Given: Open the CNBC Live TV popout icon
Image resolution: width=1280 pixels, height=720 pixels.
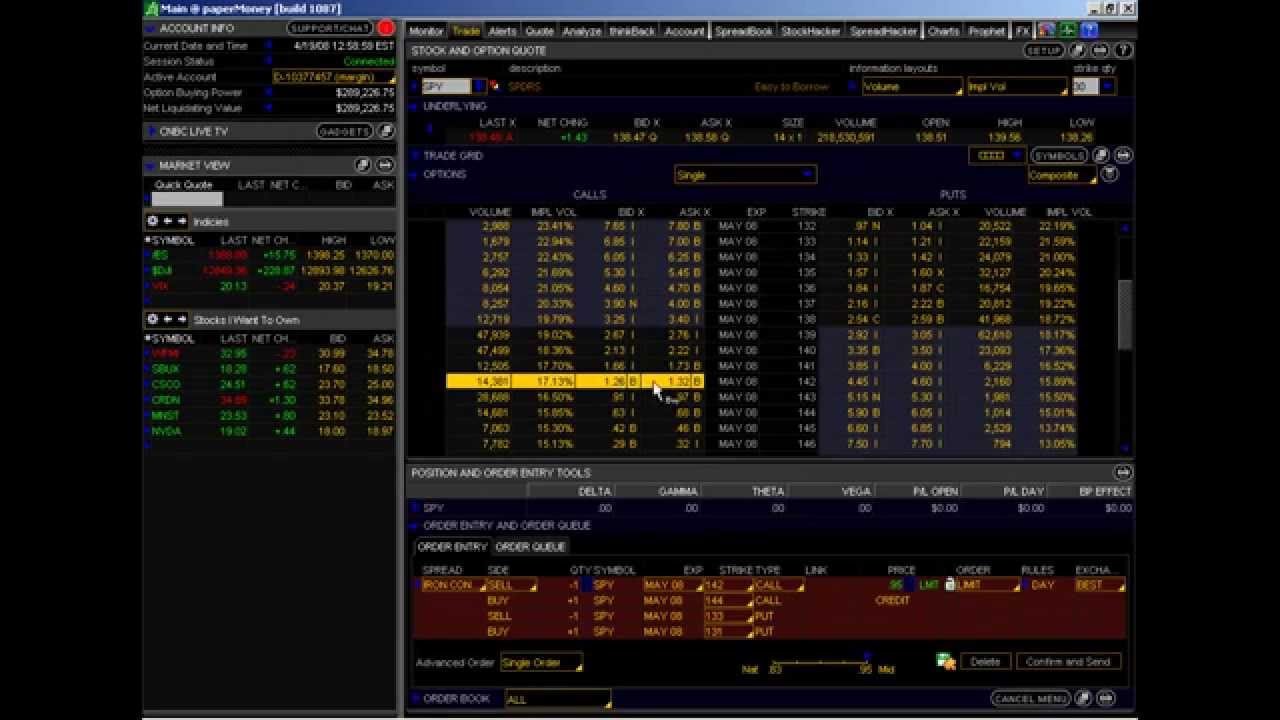Looking at the screenshot, I should tap(385, 131).
